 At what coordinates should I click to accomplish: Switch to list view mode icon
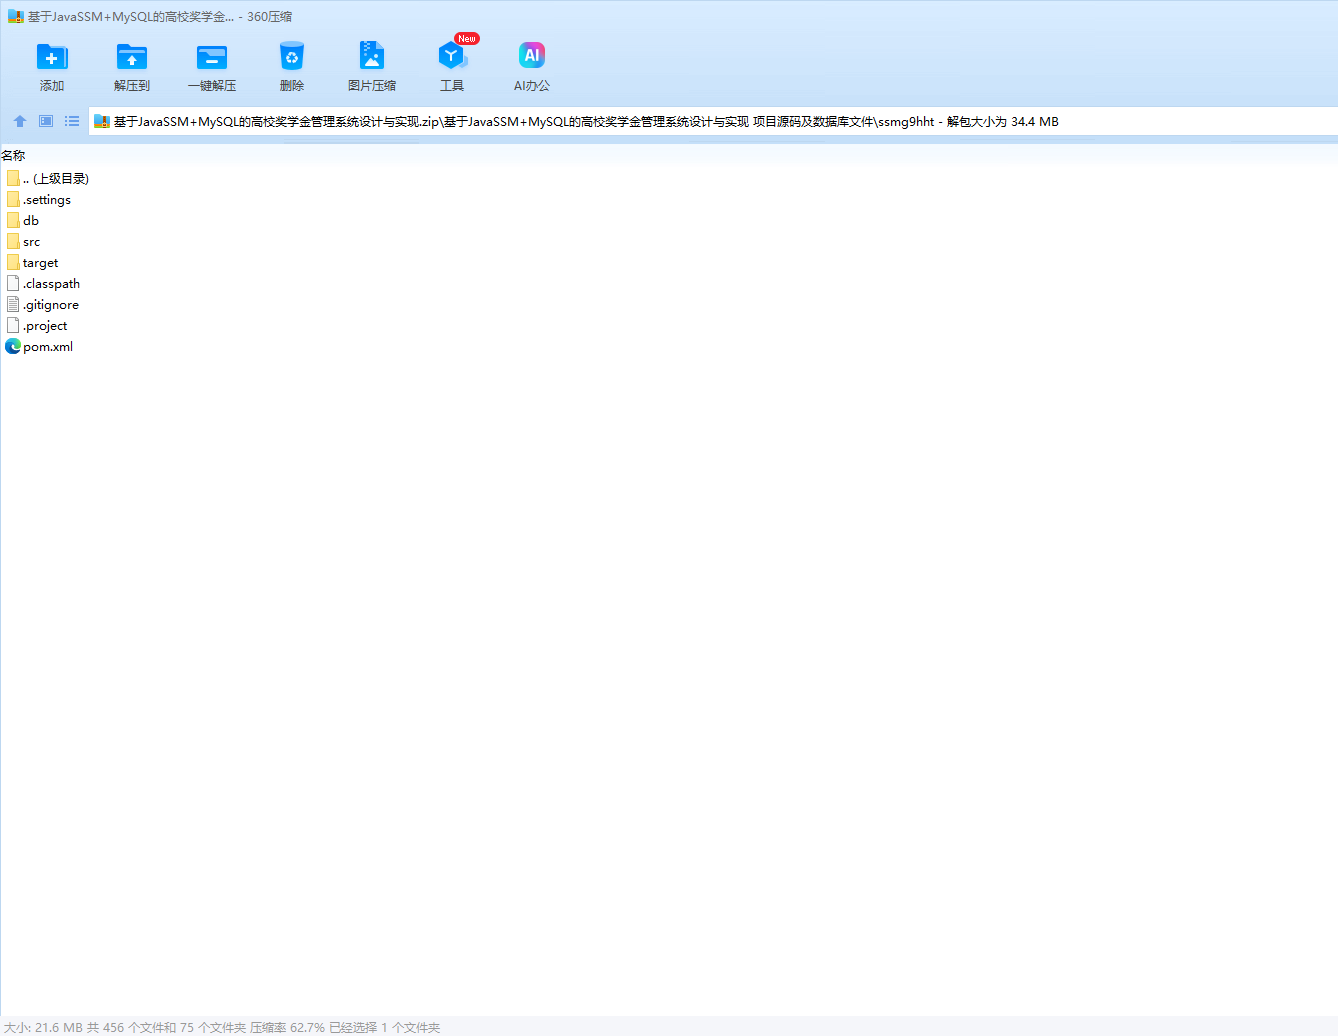tap(72, 121)
